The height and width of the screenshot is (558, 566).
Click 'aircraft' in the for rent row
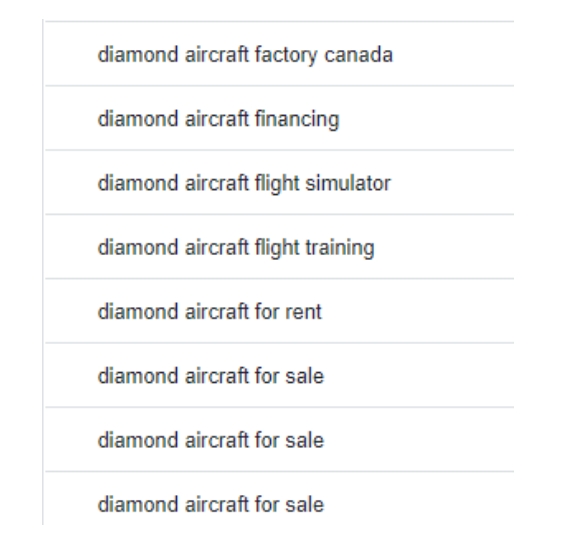coord(217,312)
